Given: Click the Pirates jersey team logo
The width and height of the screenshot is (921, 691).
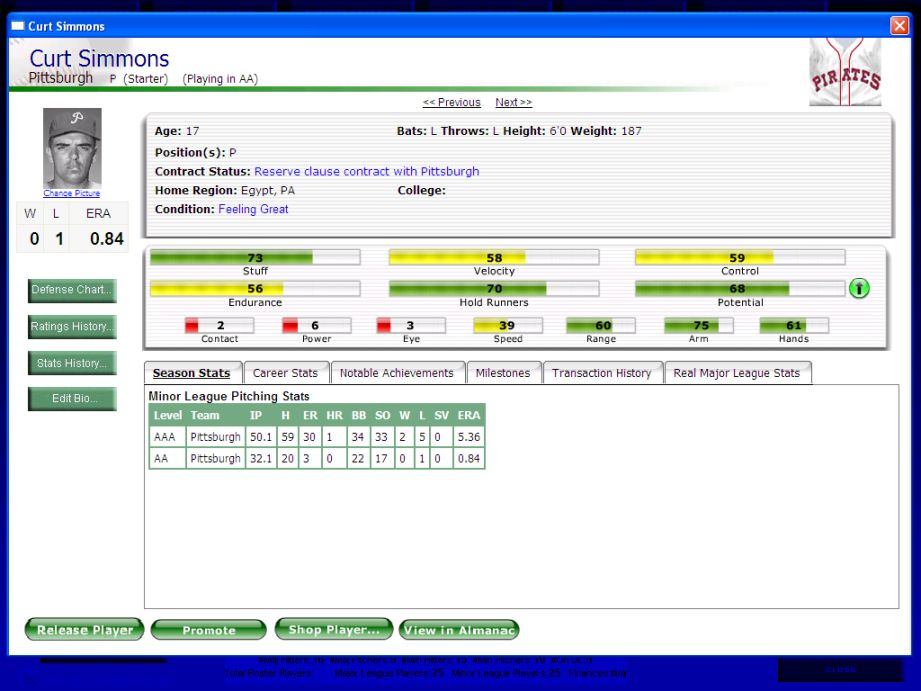Looking at the screenshot, I should pyautogui.click(x=845, y=72).
